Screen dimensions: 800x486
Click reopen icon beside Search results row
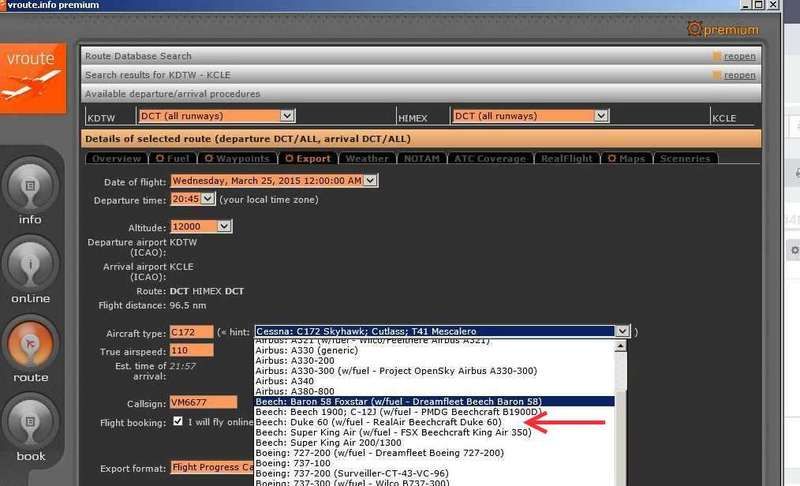[x=717, y=75]
